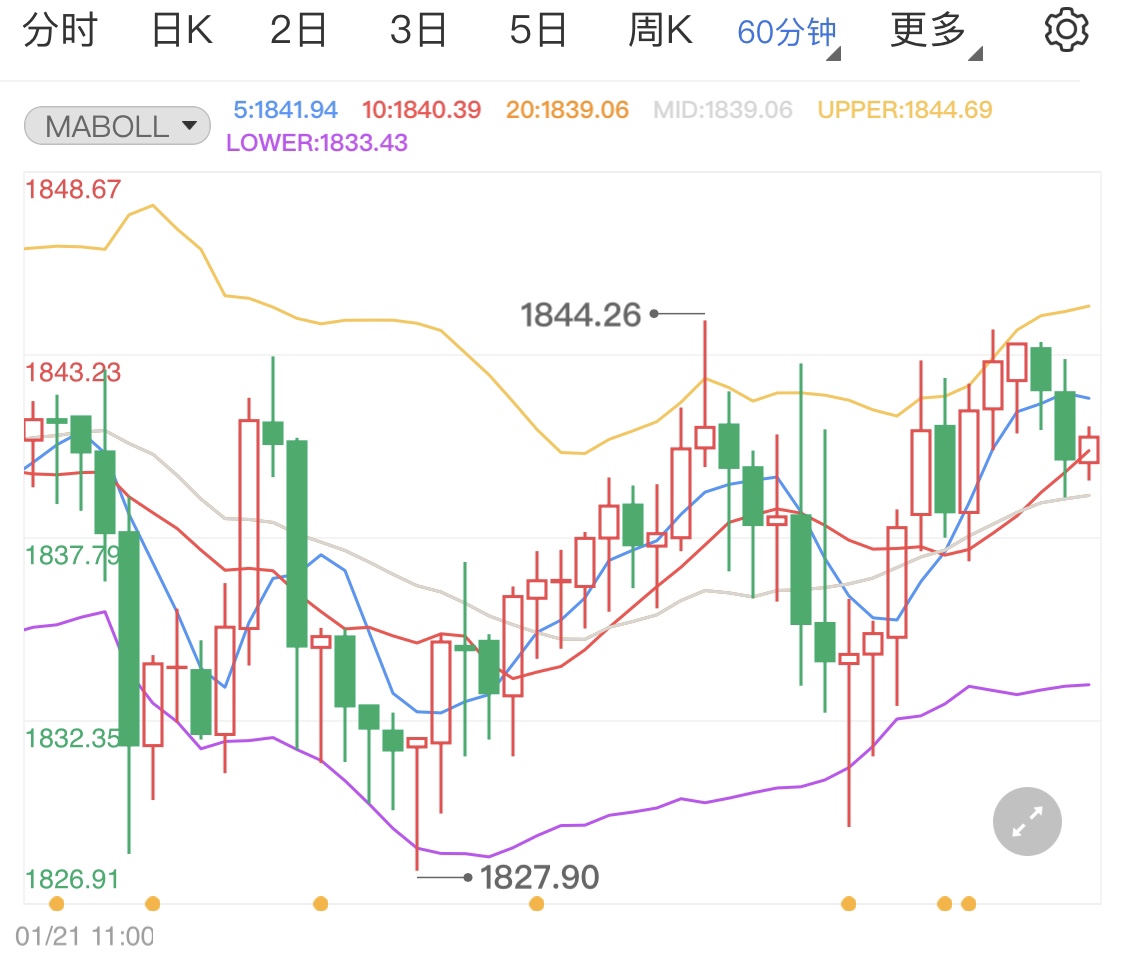Select the 5日 tab
Image resolution: width=1125 pixels, height=965 pixels.
[538, 31]
